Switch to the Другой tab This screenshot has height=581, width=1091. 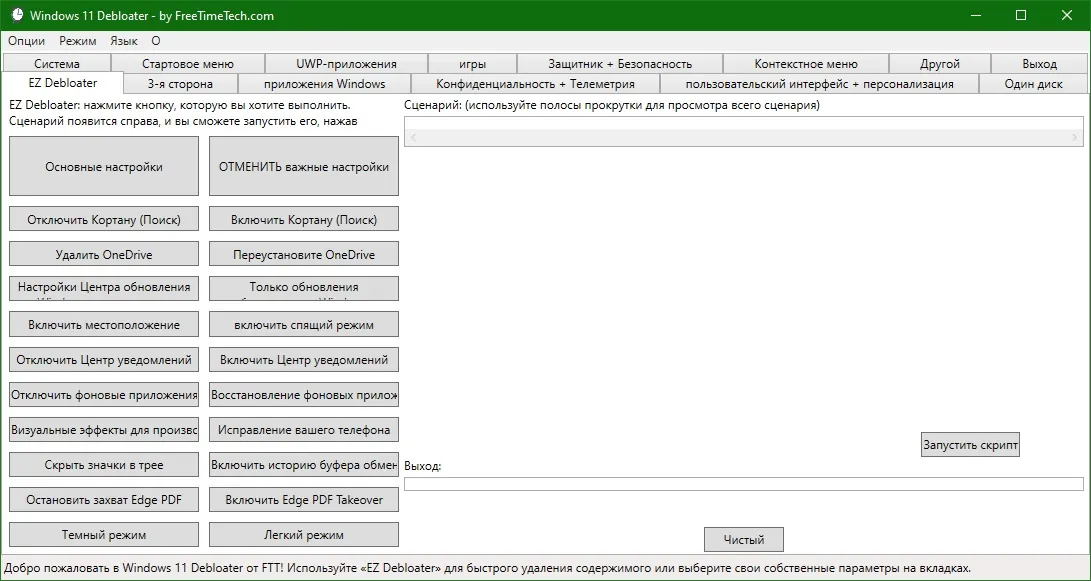pyautogui.click(x=940, y=64)
